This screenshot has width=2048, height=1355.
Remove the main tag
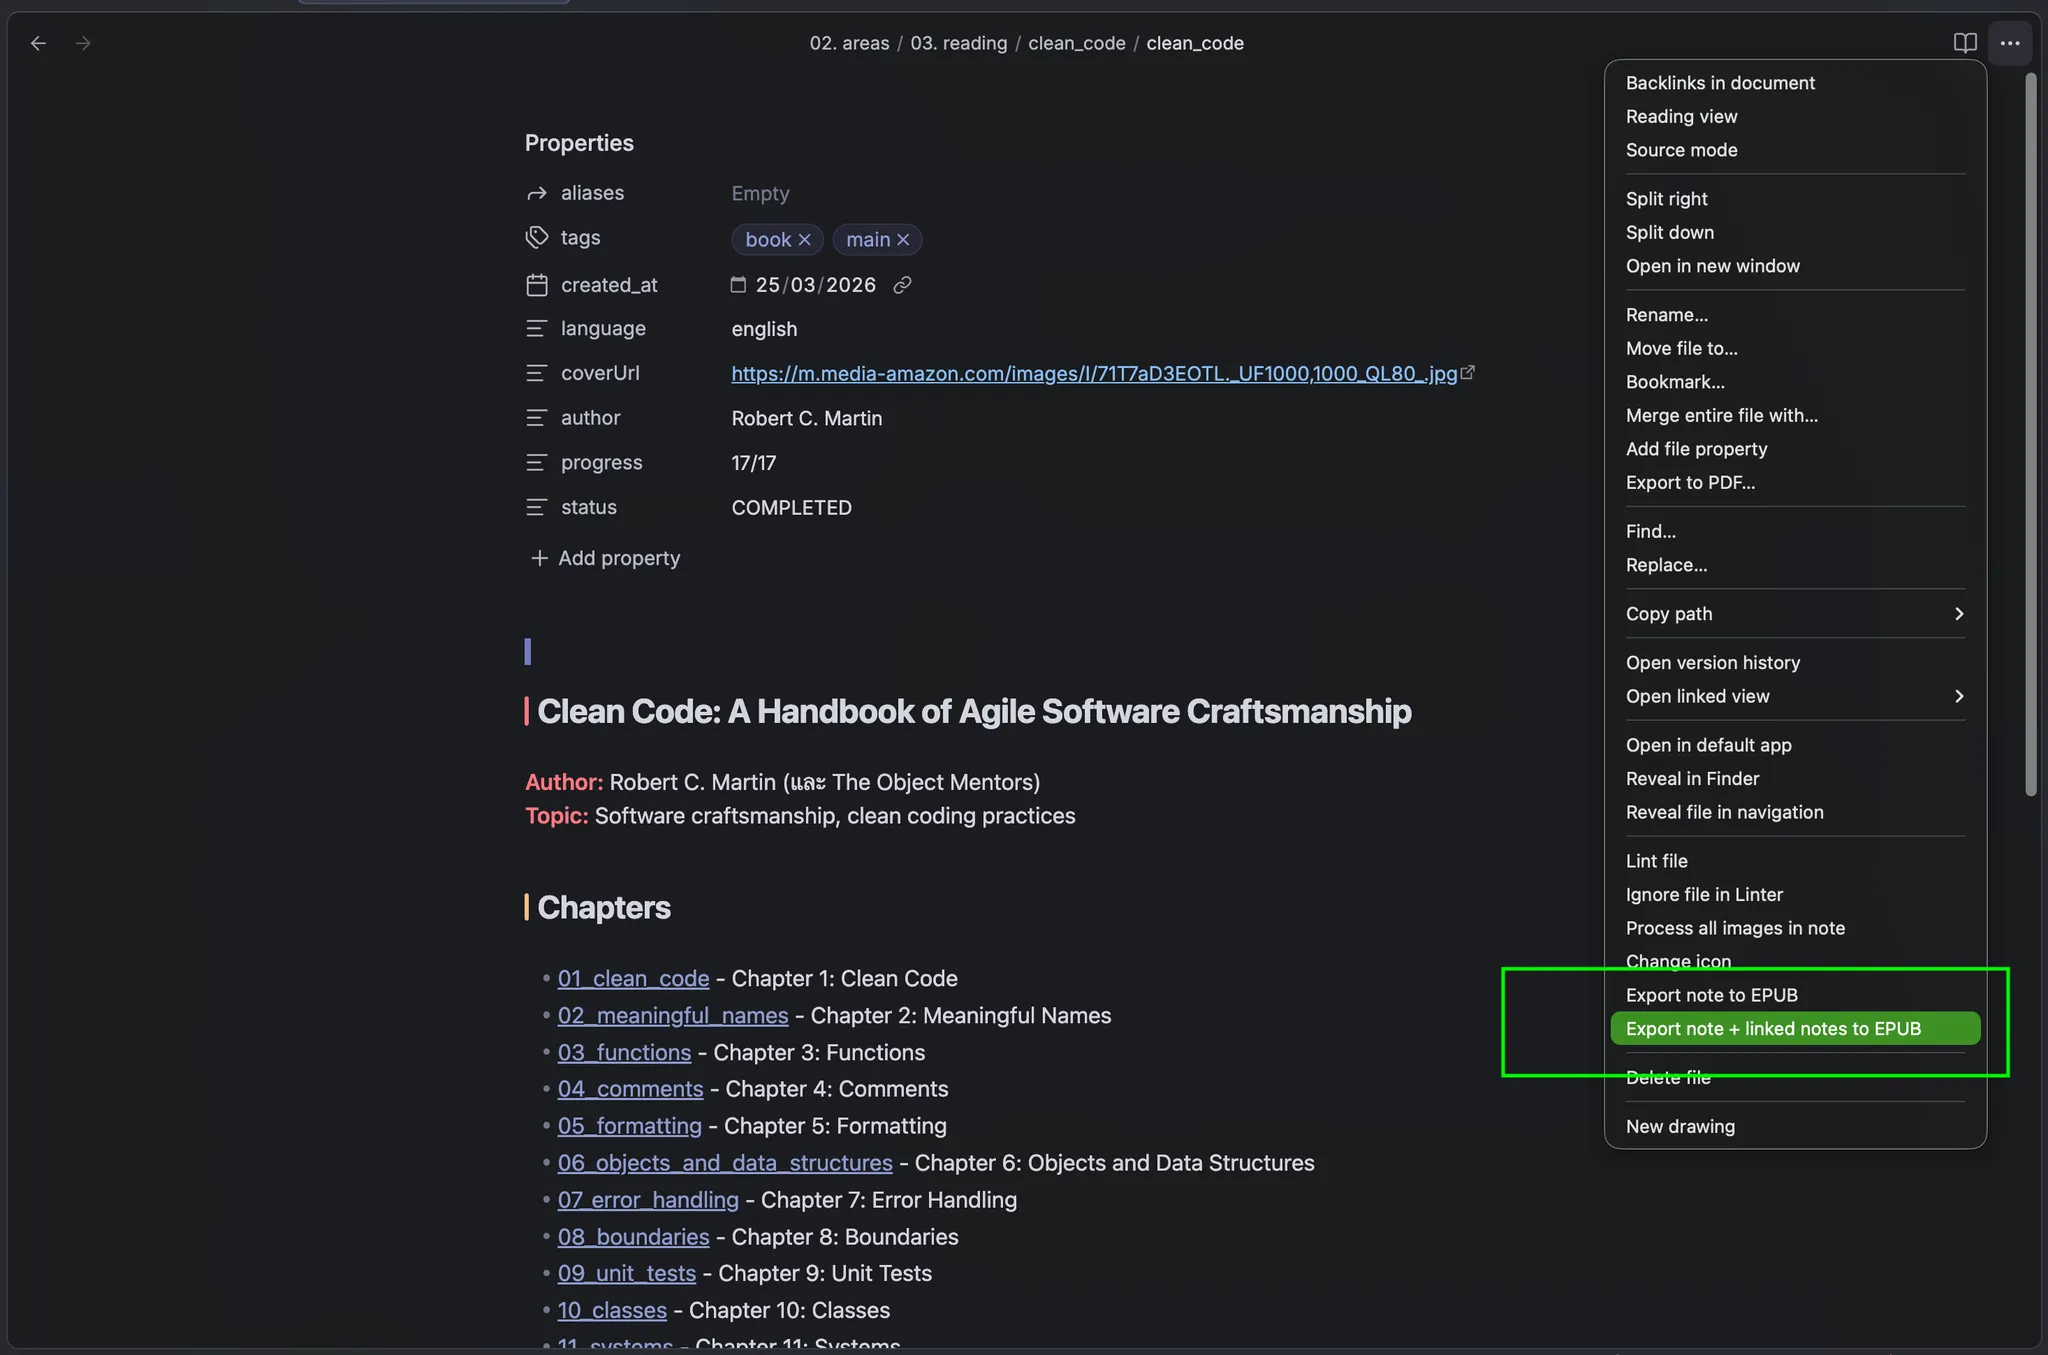903,240
